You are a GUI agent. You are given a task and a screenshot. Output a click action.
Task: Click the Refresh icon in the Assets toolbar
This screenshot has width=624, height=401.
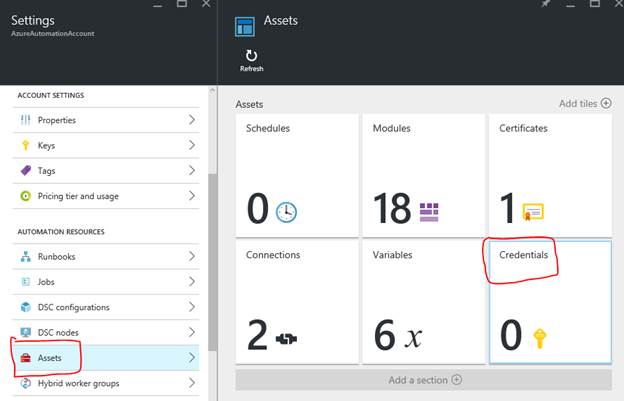251,56
